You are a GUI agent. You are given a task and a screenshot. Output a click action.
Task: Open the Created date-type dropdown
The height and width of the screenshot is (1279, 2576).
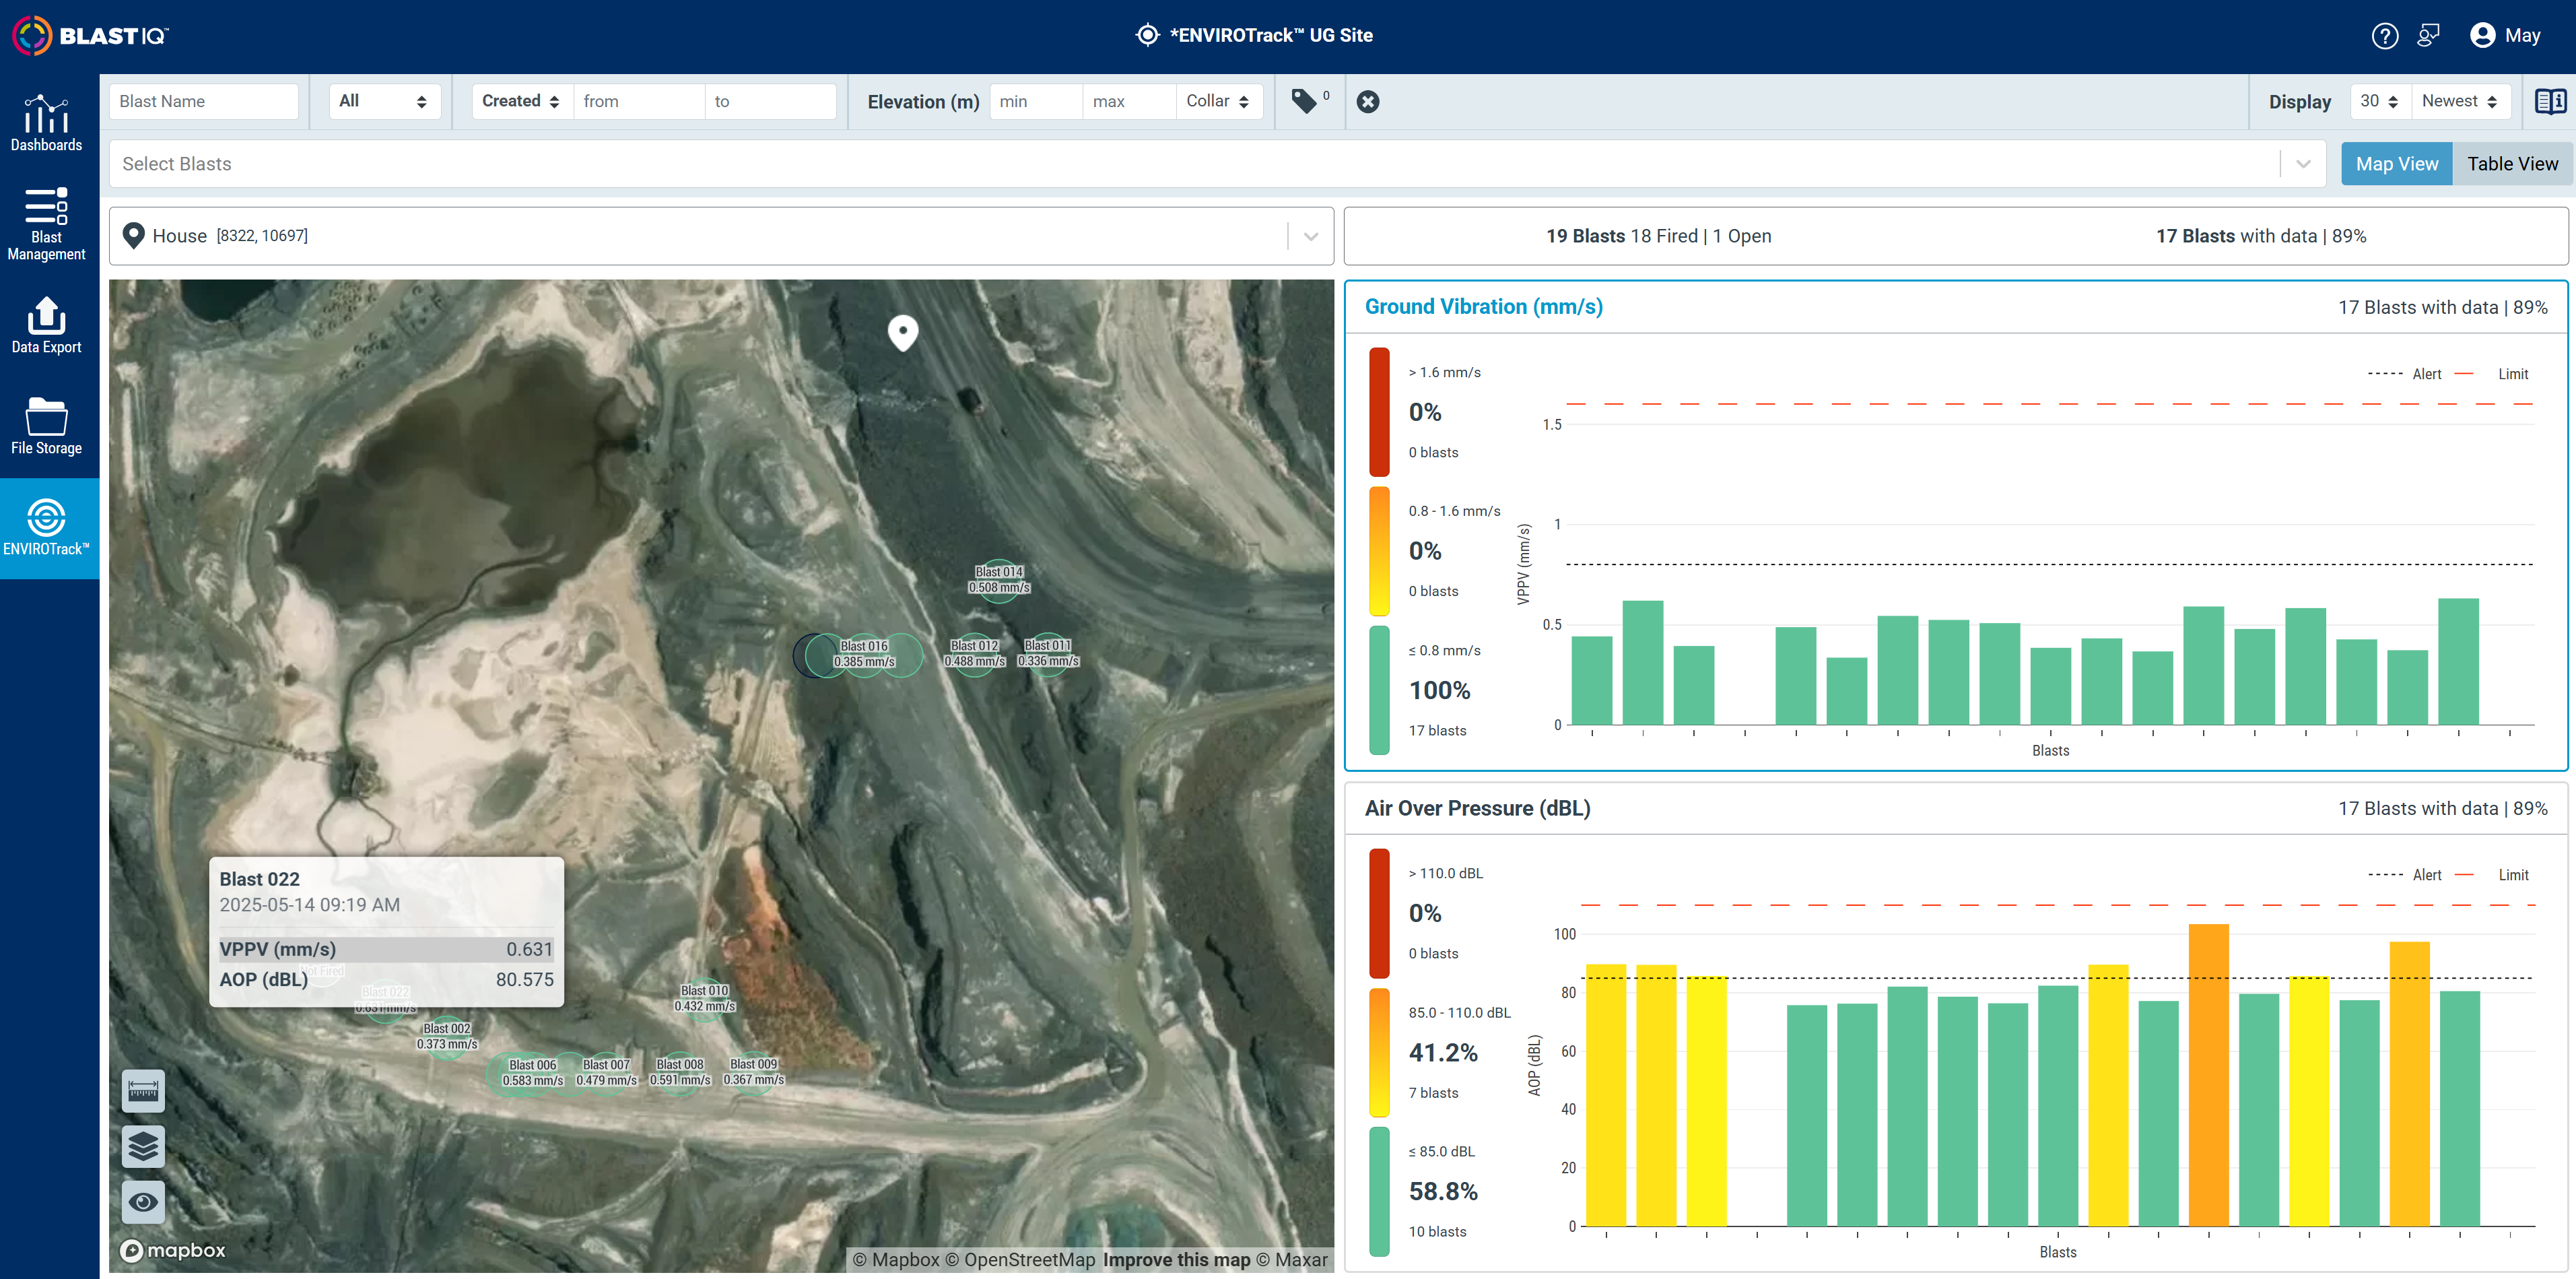click(x=521, y=101)
